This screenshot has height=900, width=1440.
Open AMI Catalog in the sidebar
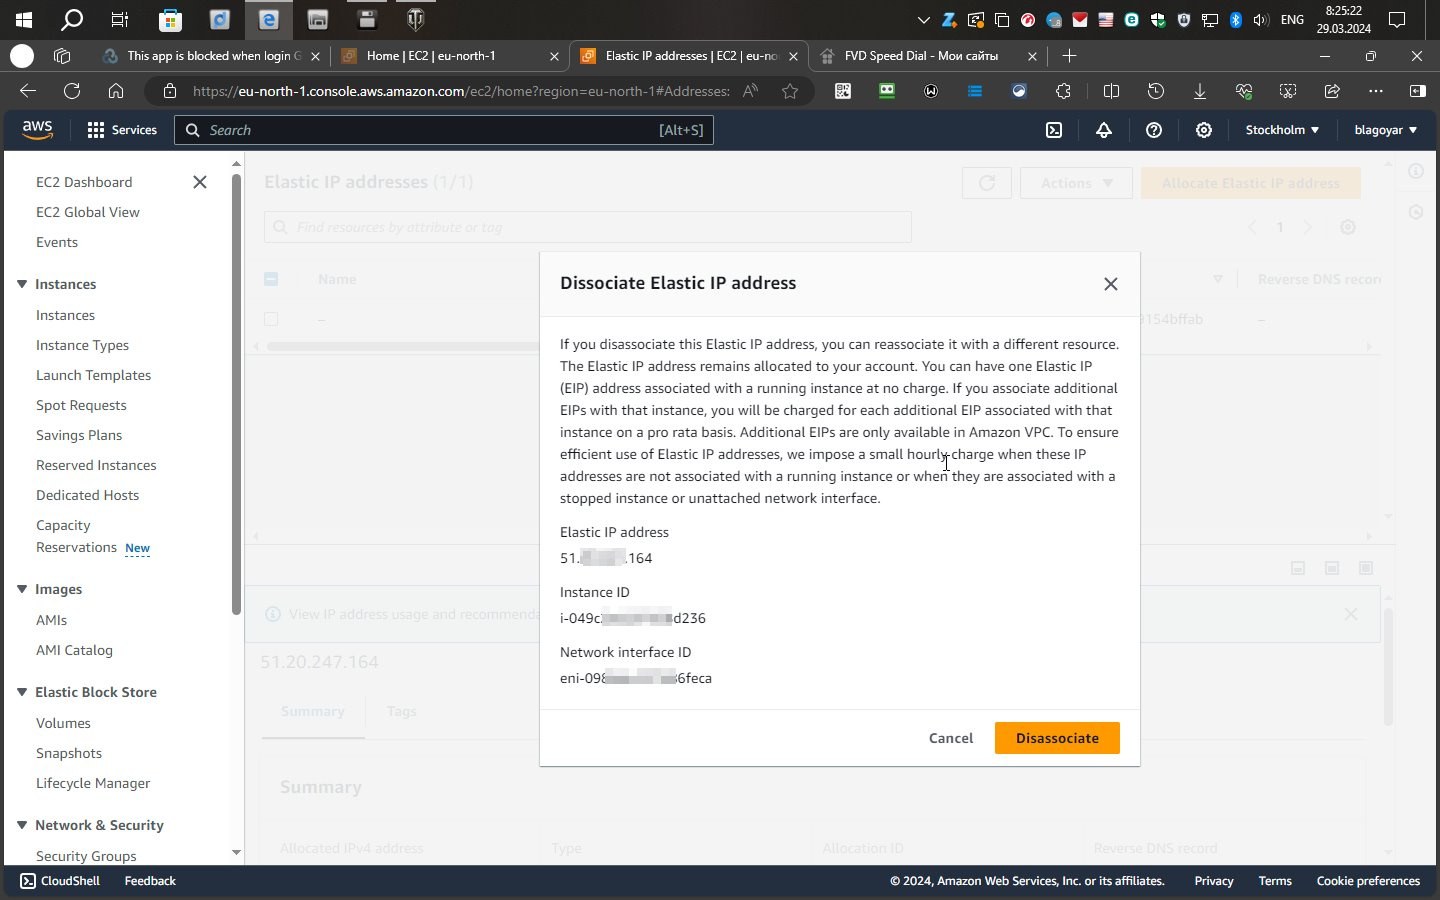click(x=74, y=650)
